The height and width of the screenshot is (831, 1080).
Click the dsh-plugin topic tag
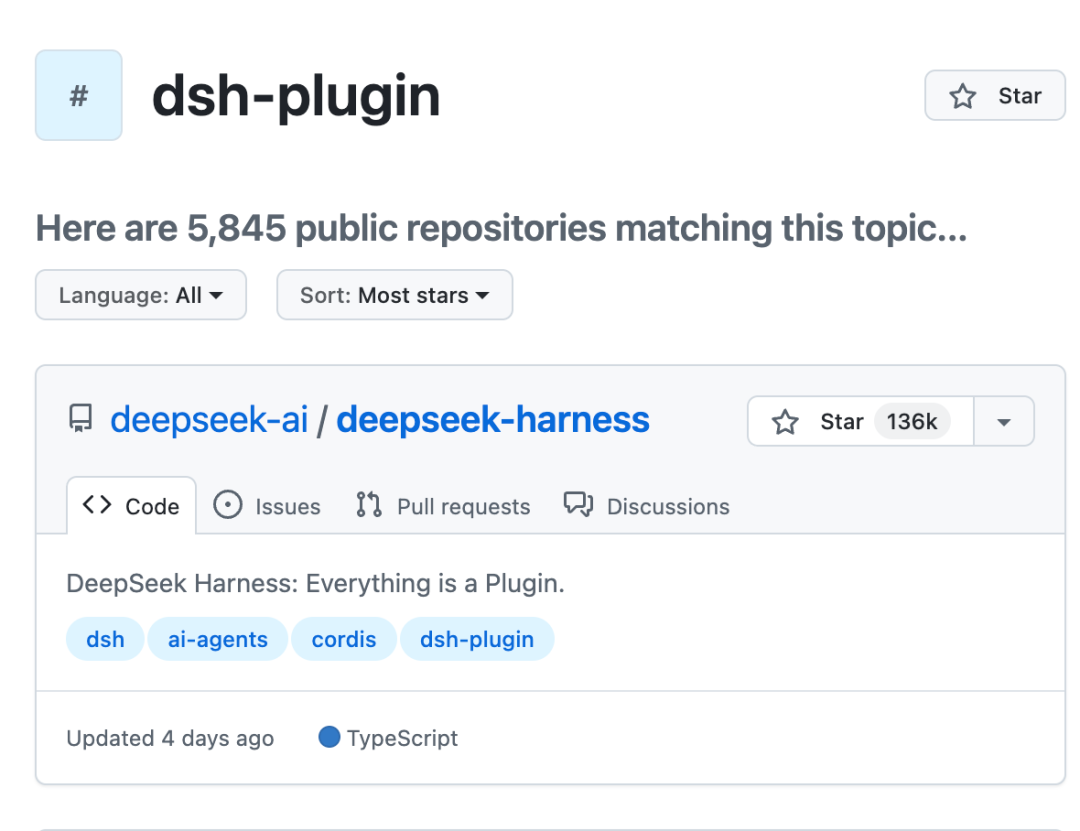pyautogui.click(x=477, y=639)
